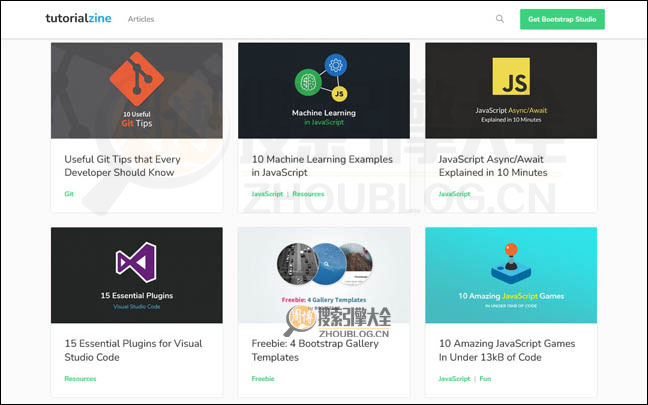Open the Machine Learning in JavaScript thumbnail
This screenshot has width=648, height=405.
[323, 90]
